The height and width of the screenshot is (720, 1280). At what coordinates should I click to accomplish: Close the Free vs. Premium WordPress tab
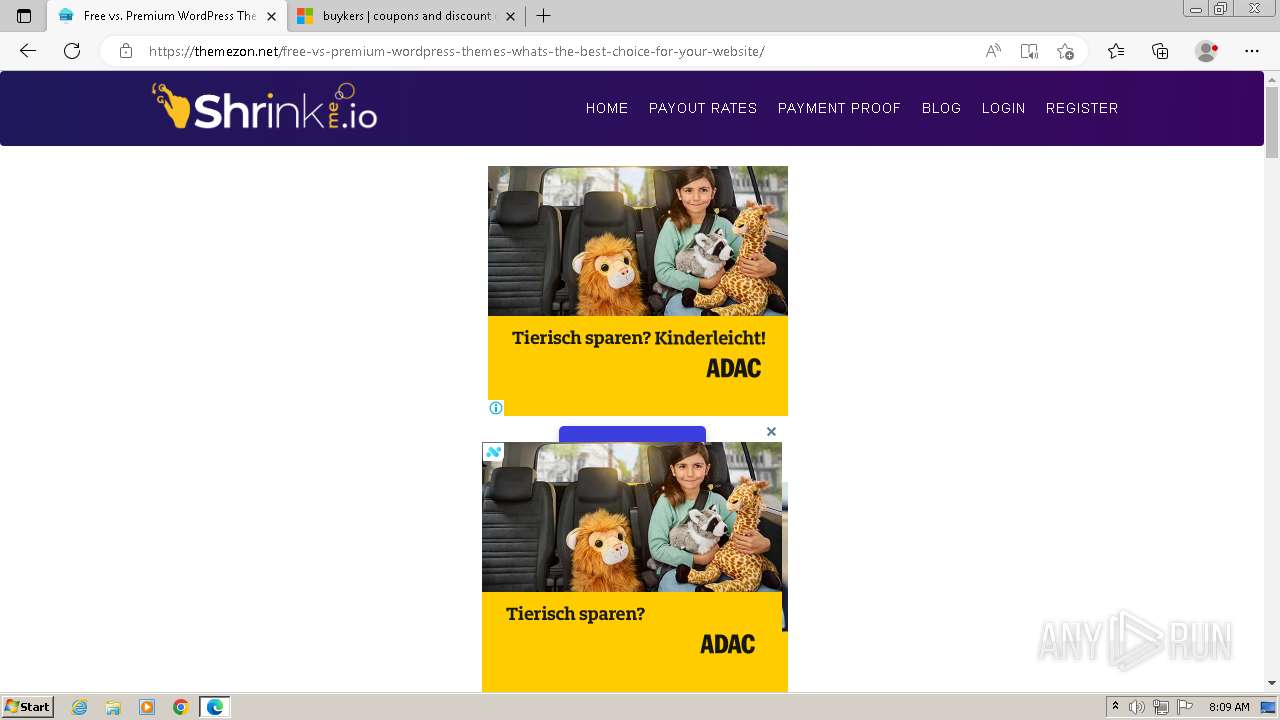[x=271, y=16]
